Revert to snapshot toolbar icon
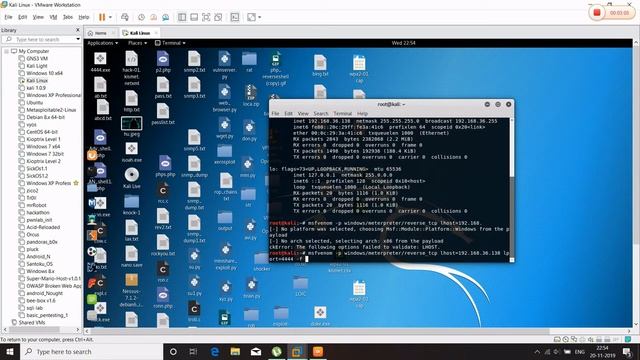Image resolution: width=640 pixels, height=360 pixels. coord(153,17)
